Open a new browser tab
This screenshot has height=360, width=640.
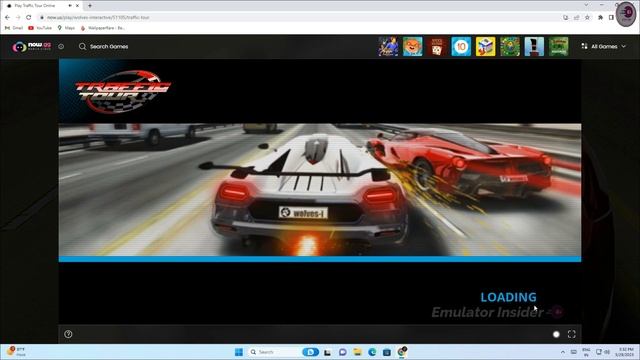[x=90, y=6]
